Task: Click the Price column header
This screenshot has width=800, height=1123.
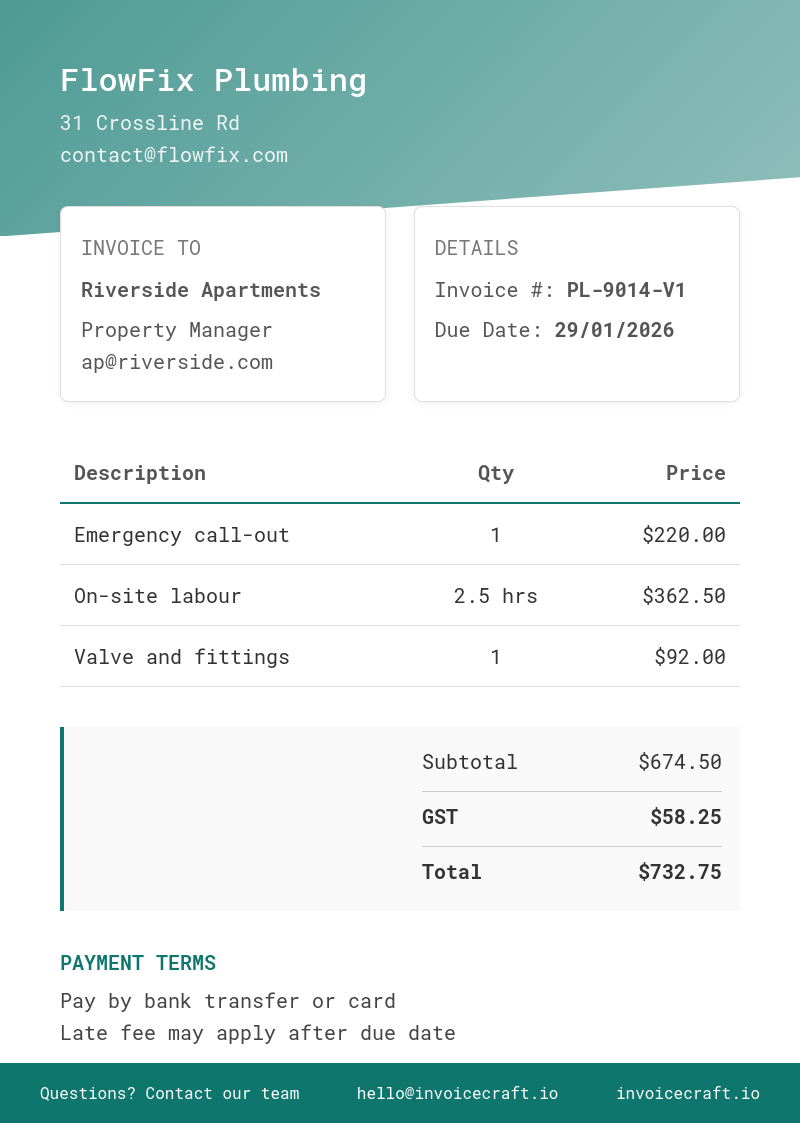Action: (695, 473)
